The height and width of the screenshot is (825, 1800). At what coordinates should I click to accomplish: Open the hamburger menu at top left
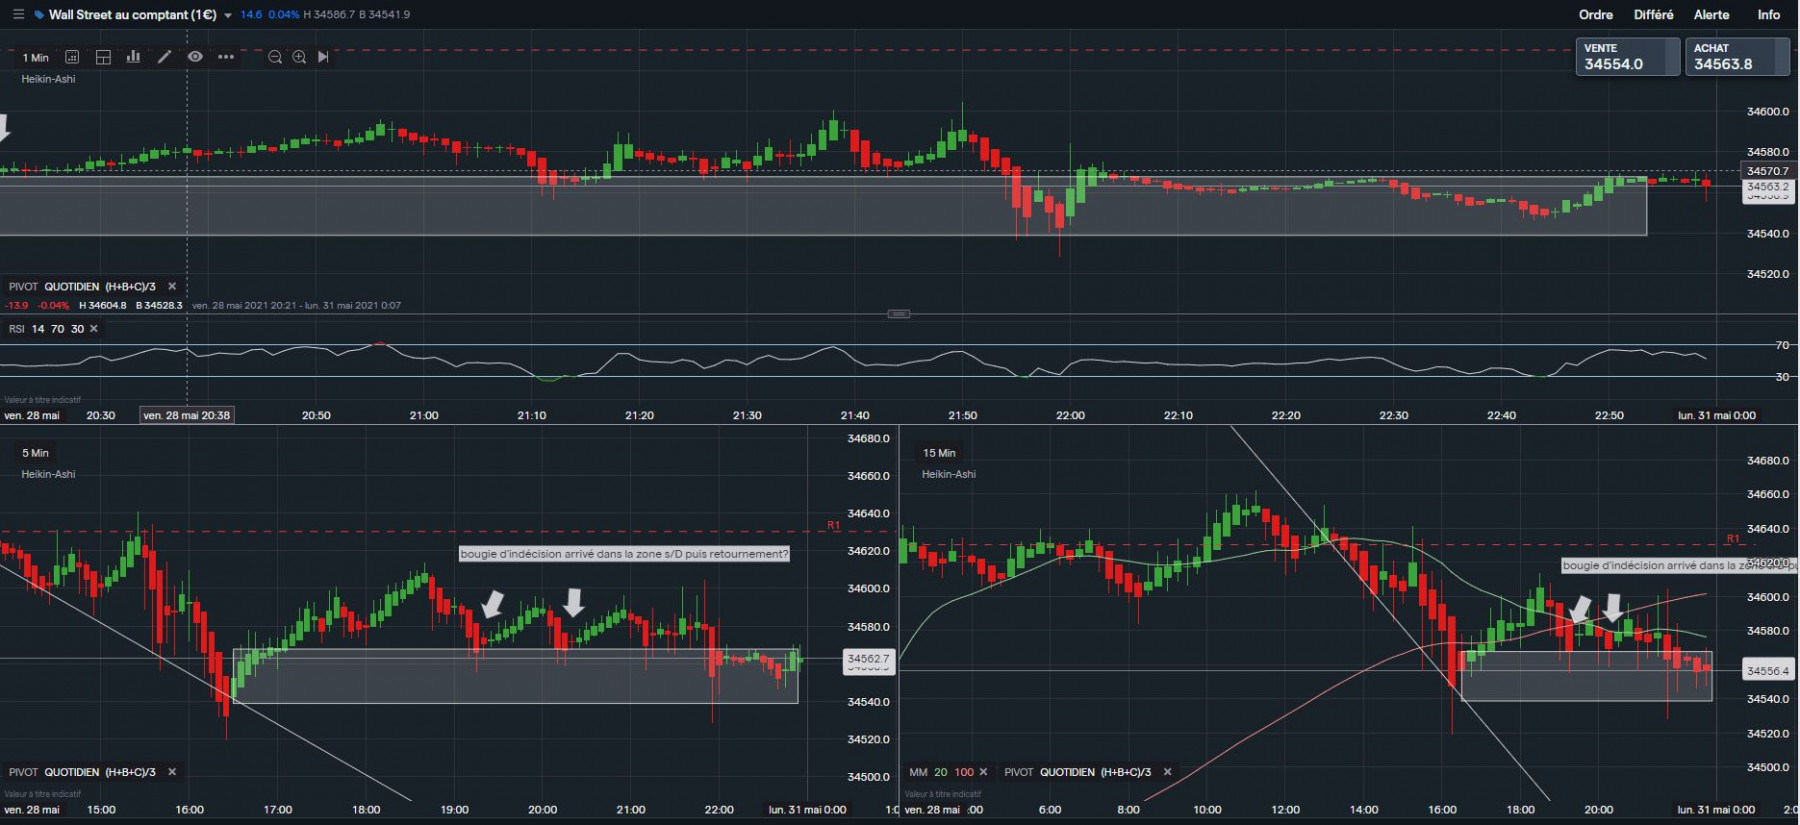[x=18, y=14]
